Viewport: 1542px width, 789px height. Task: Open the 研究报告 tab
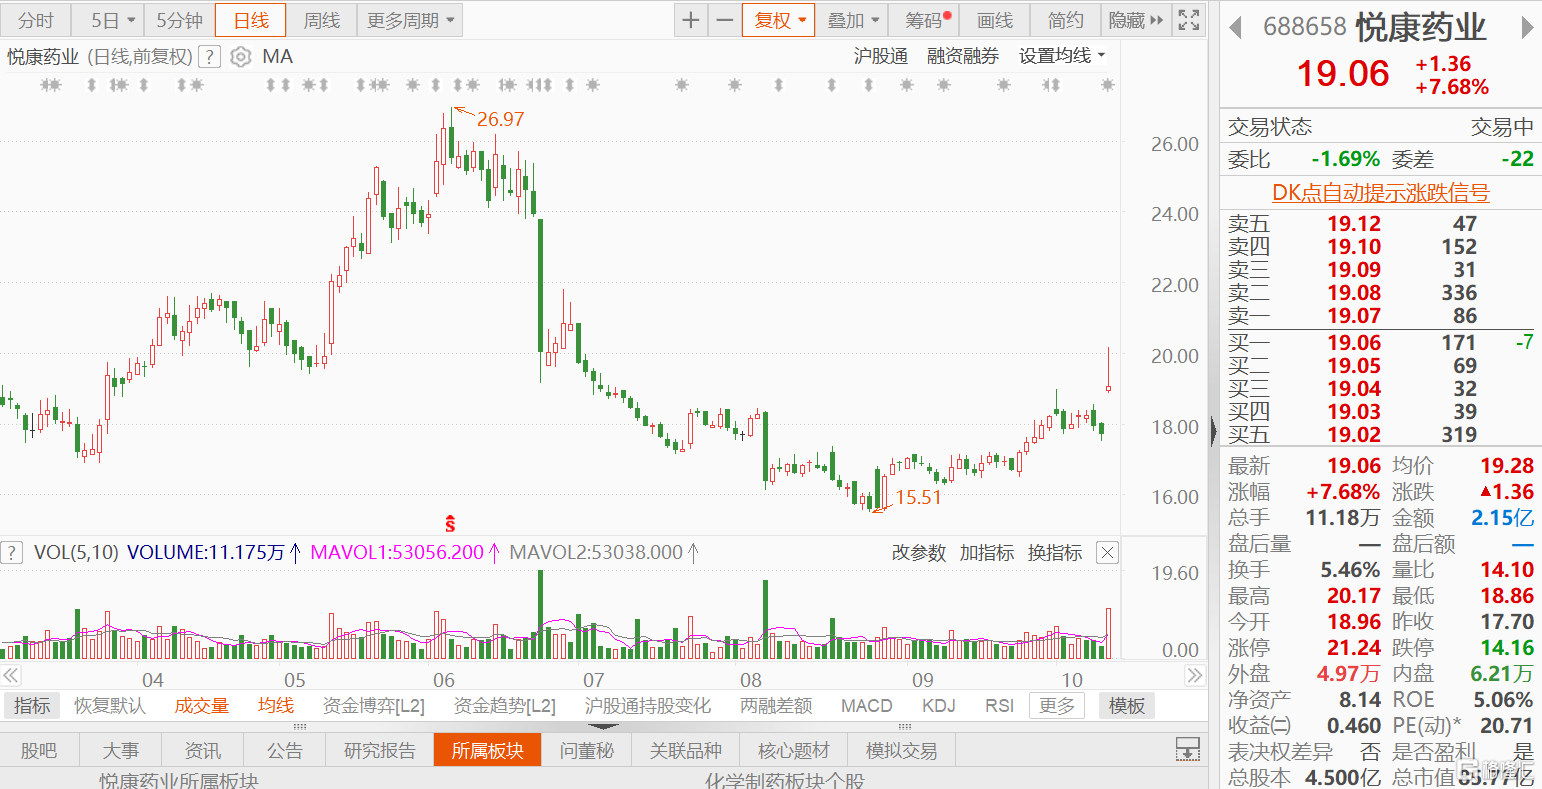[380, 750]
